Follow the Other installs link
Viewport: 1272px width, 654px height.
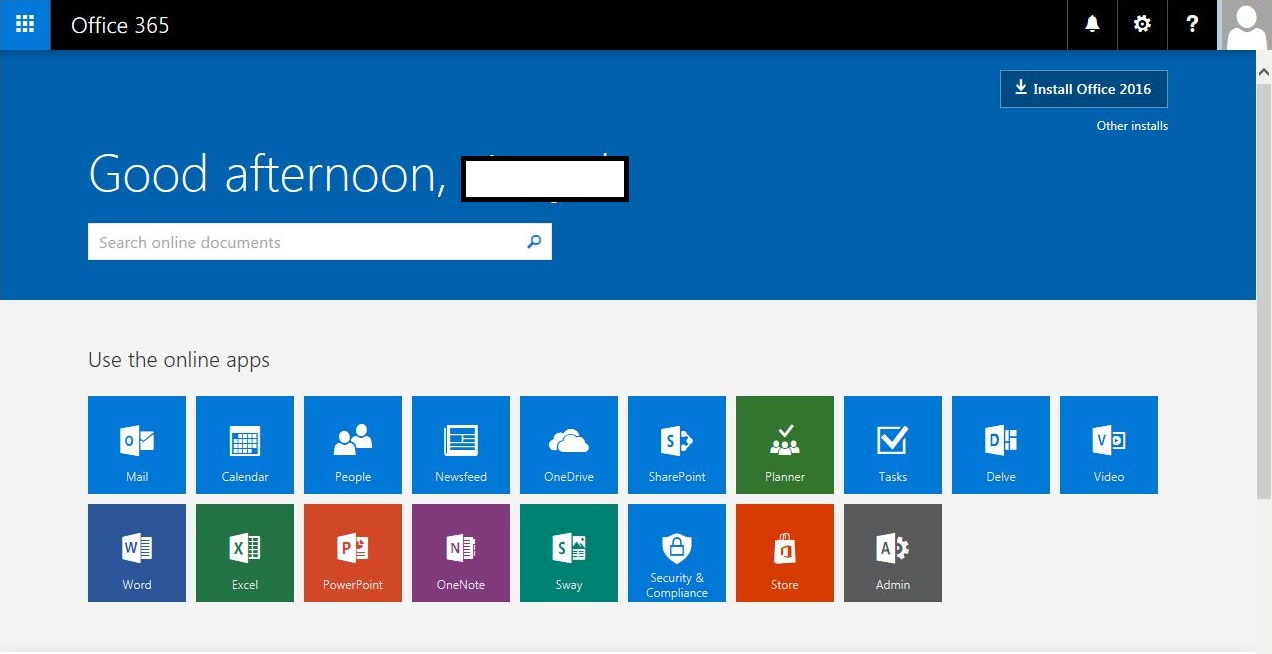click(x=1132, y=126)
